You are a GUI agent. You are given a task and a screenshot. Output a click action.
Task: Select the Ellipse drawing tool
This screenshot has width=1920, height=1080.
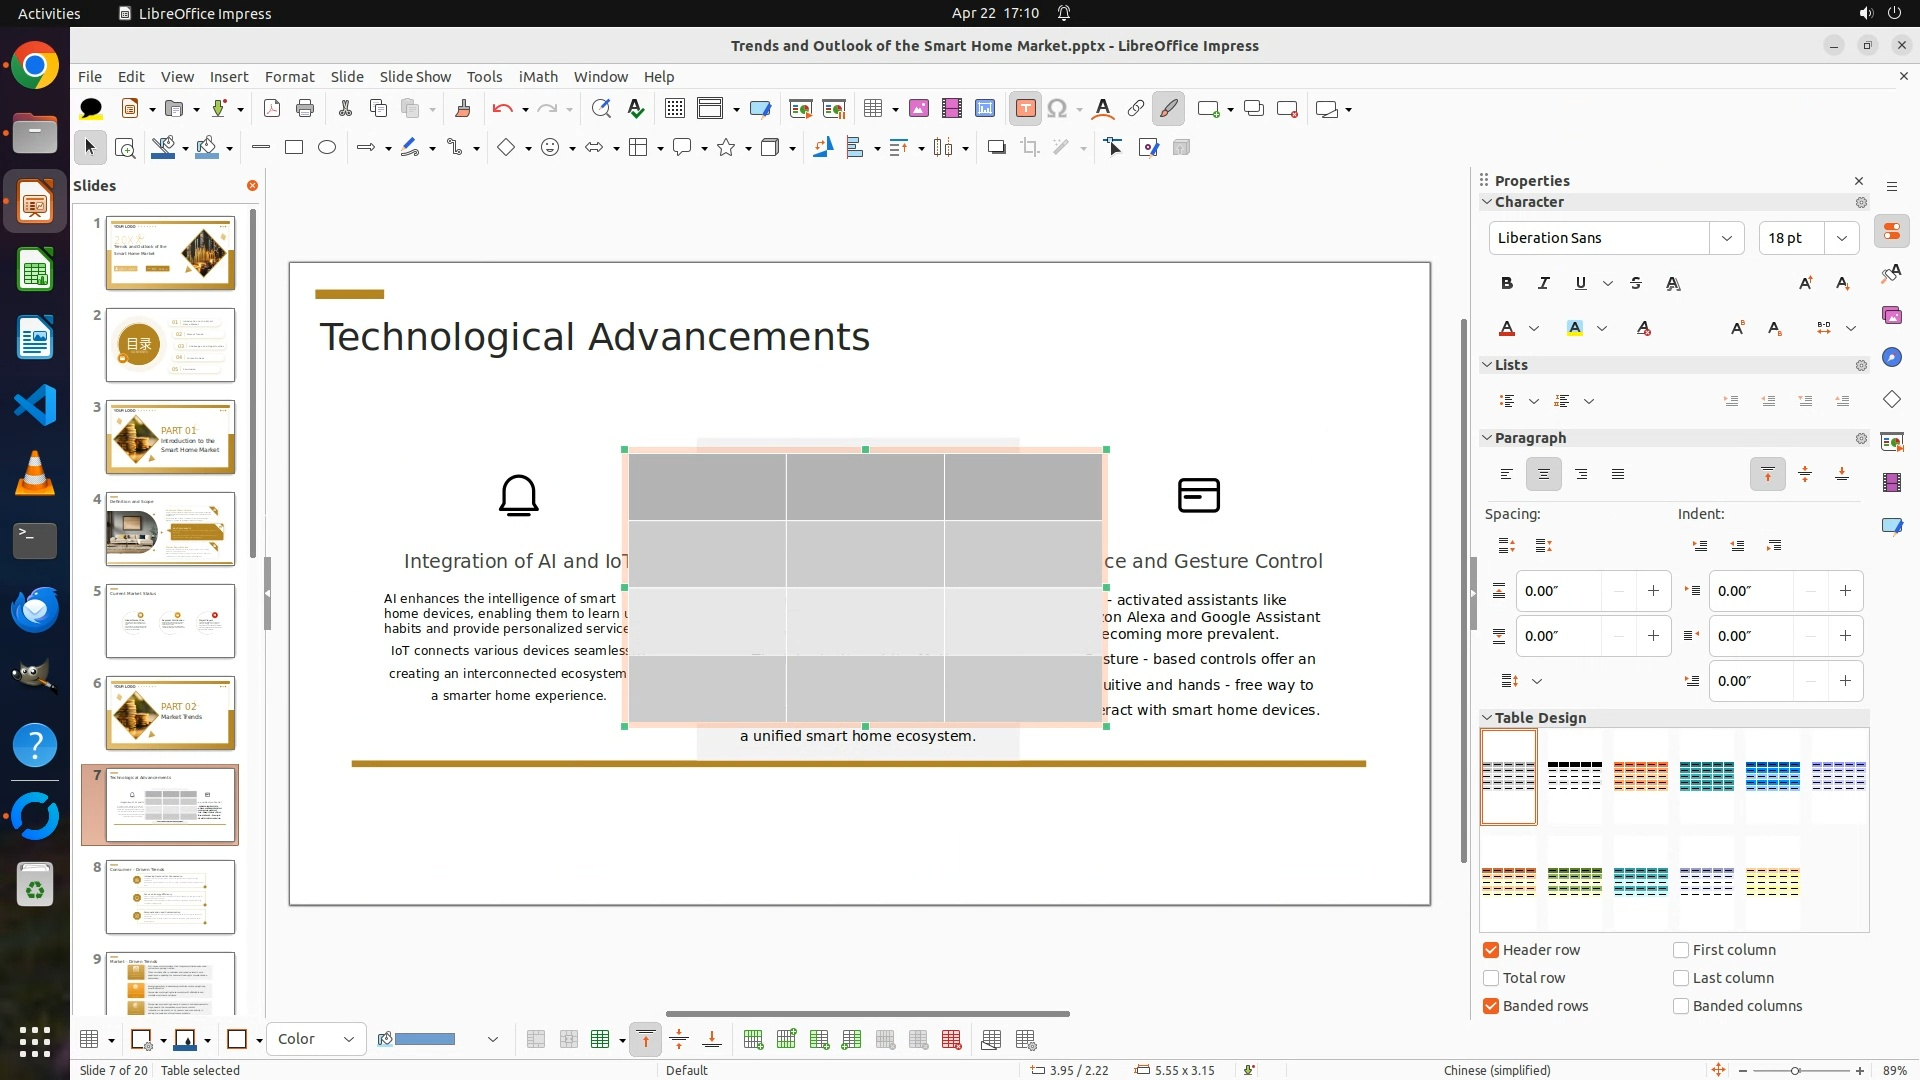pyautogui.click(x=327, y=148)
